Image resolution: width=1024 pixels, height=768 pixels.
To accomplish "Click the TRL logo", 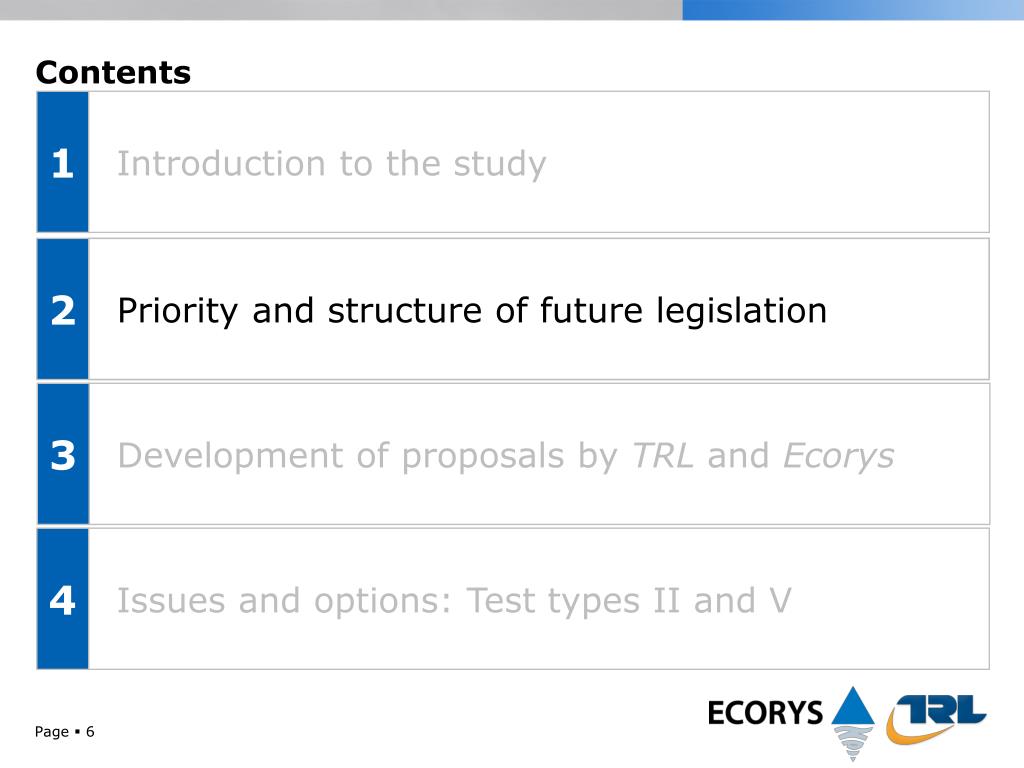I will [x=936, y=718].
